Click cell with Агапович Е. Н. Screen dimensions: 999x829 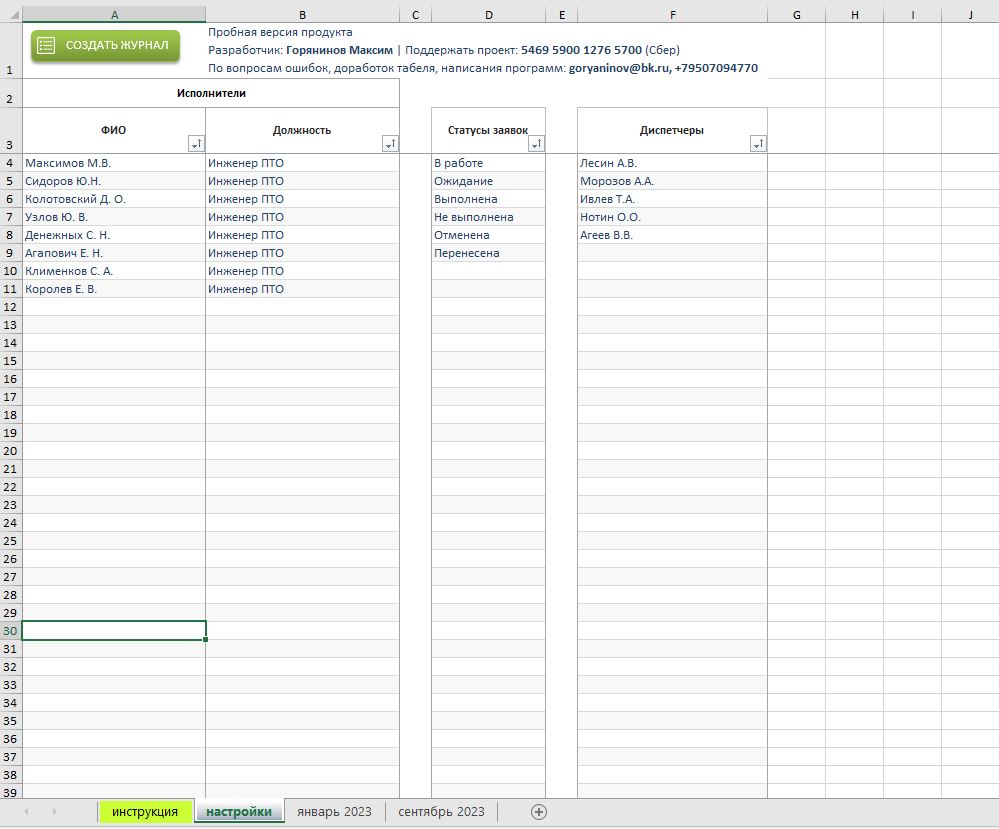(114, 253)
